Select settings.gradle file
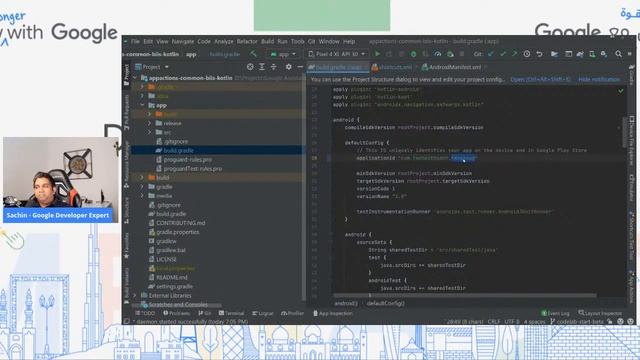Image resolution: width=640 pixels, height=360 pixels. coord(170,286)
